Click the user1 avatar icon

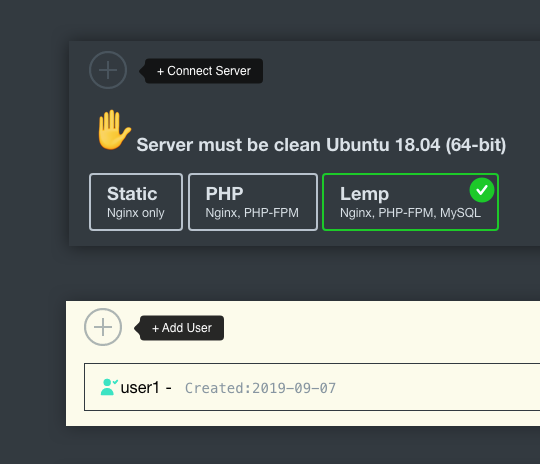109,387
